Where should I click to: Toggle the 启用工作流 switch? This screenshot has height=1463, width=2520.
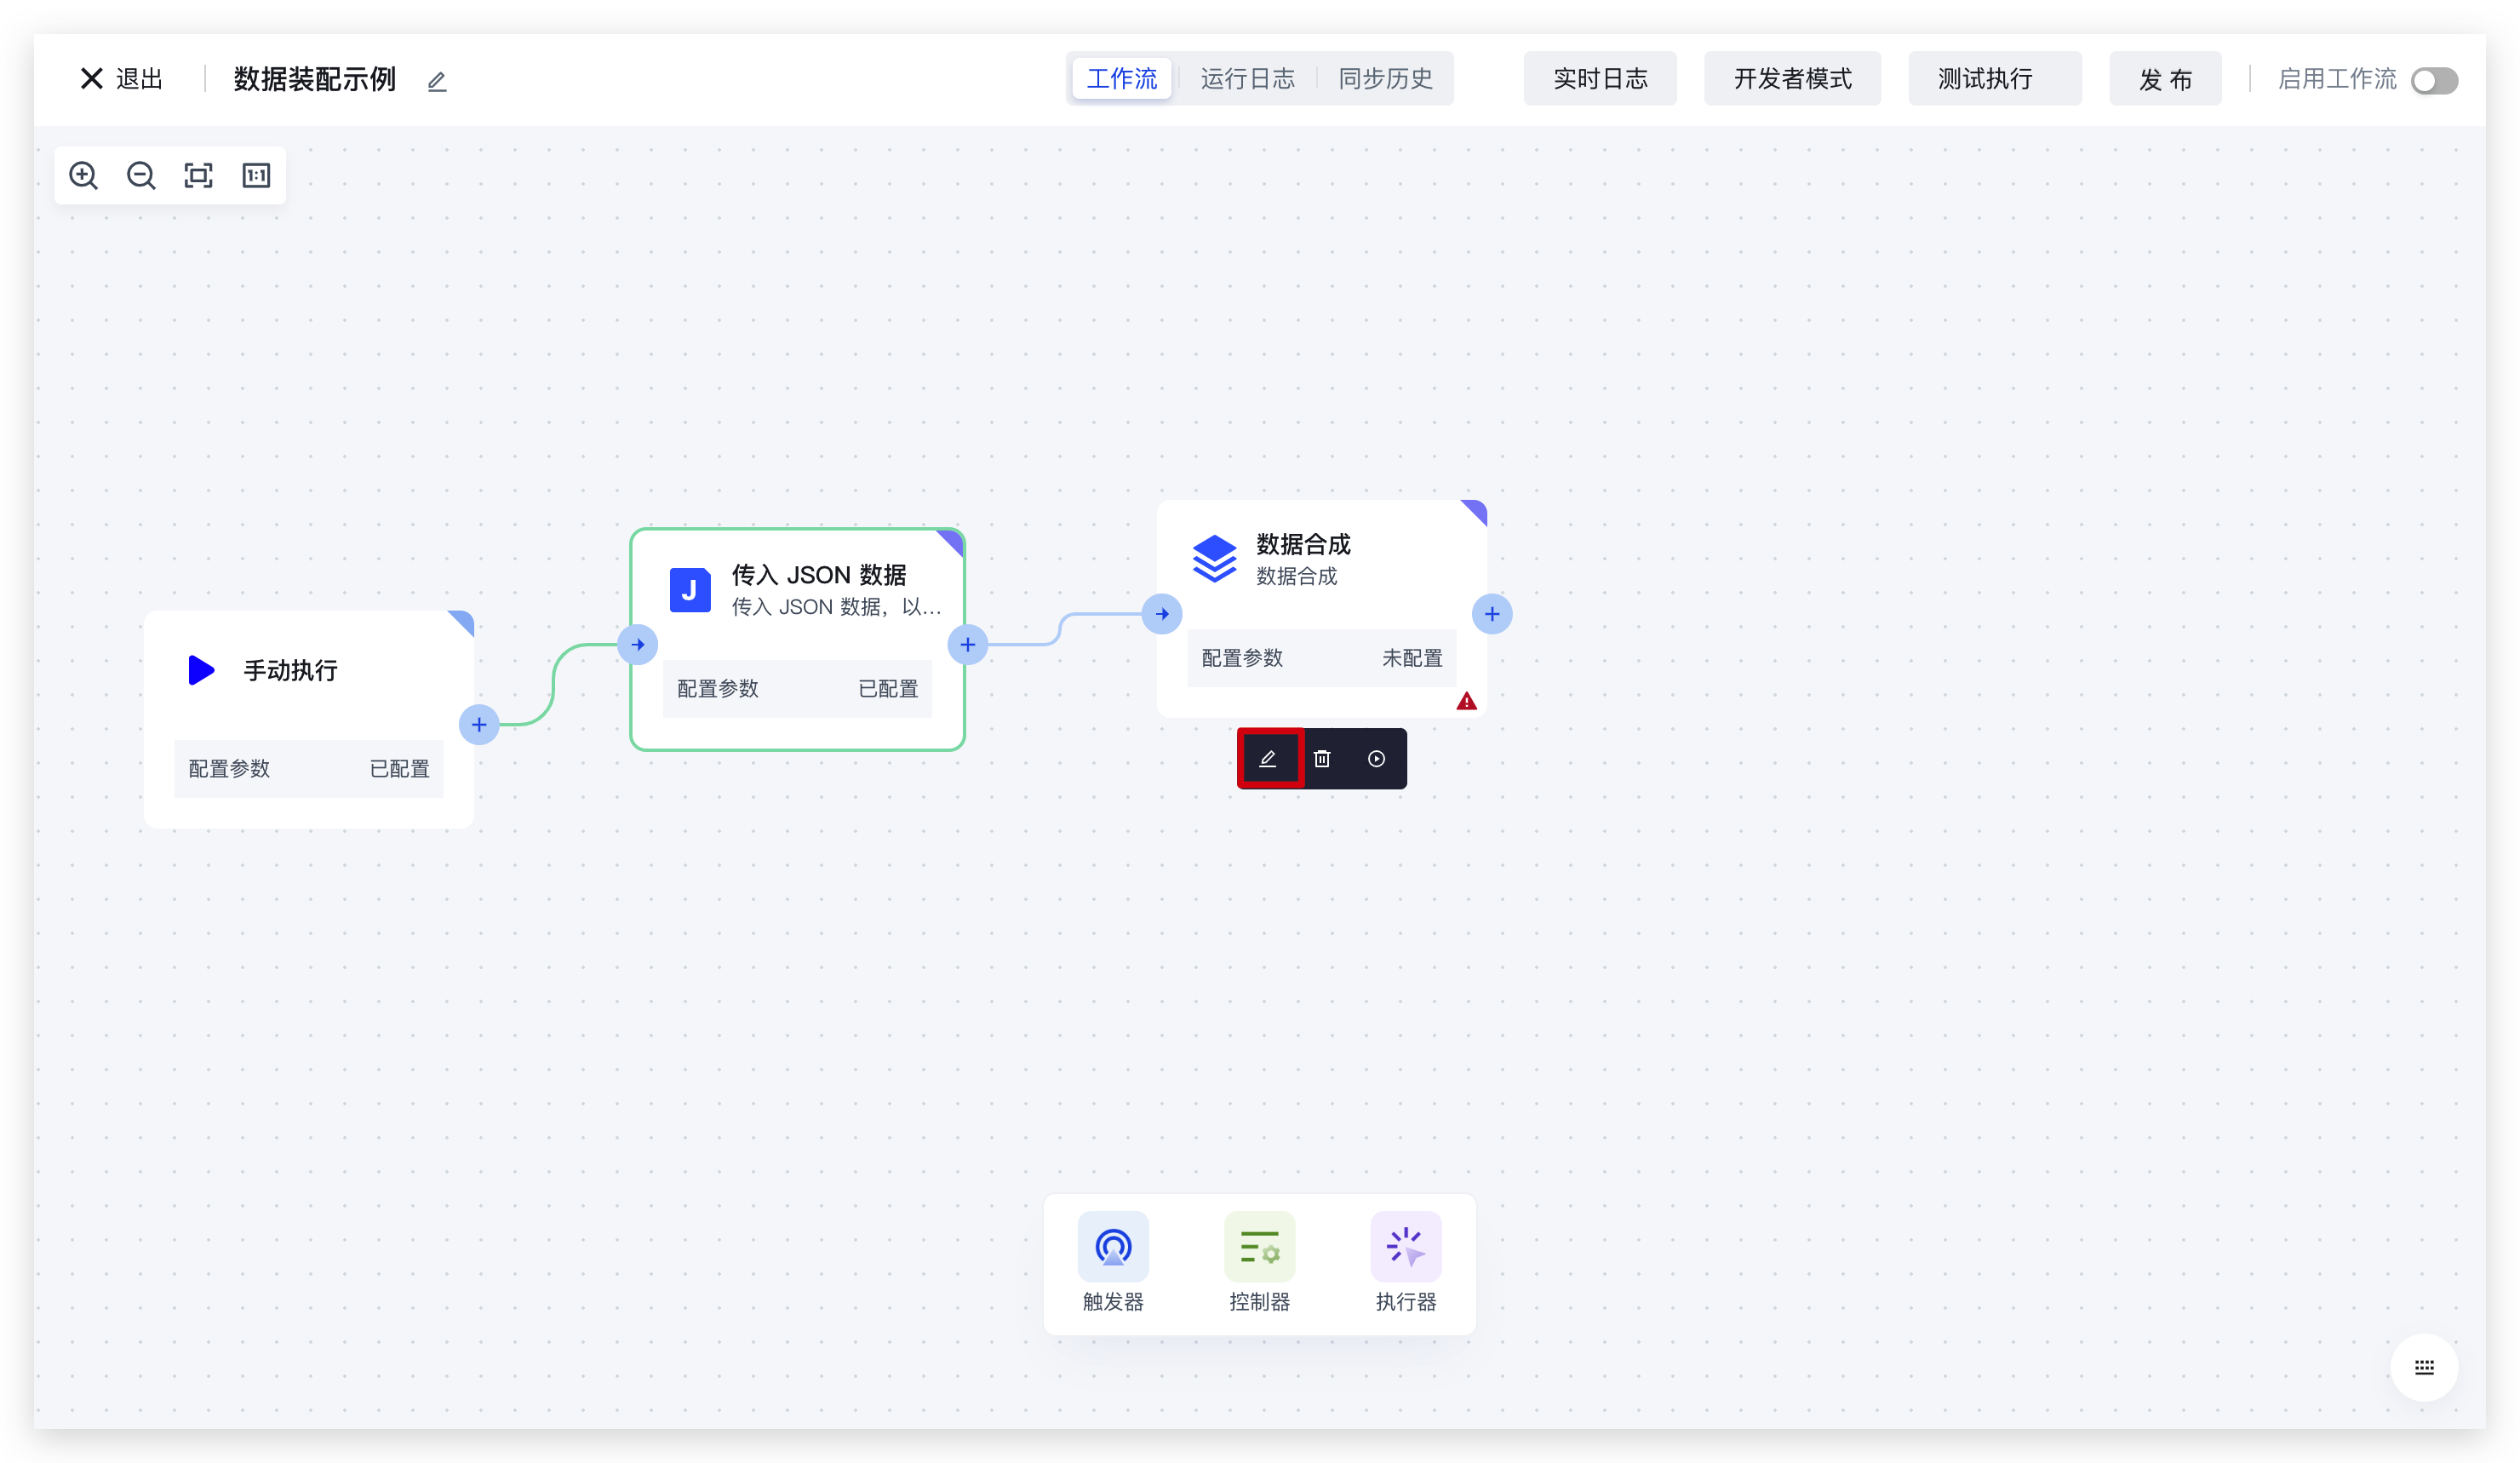point(2433,80)
